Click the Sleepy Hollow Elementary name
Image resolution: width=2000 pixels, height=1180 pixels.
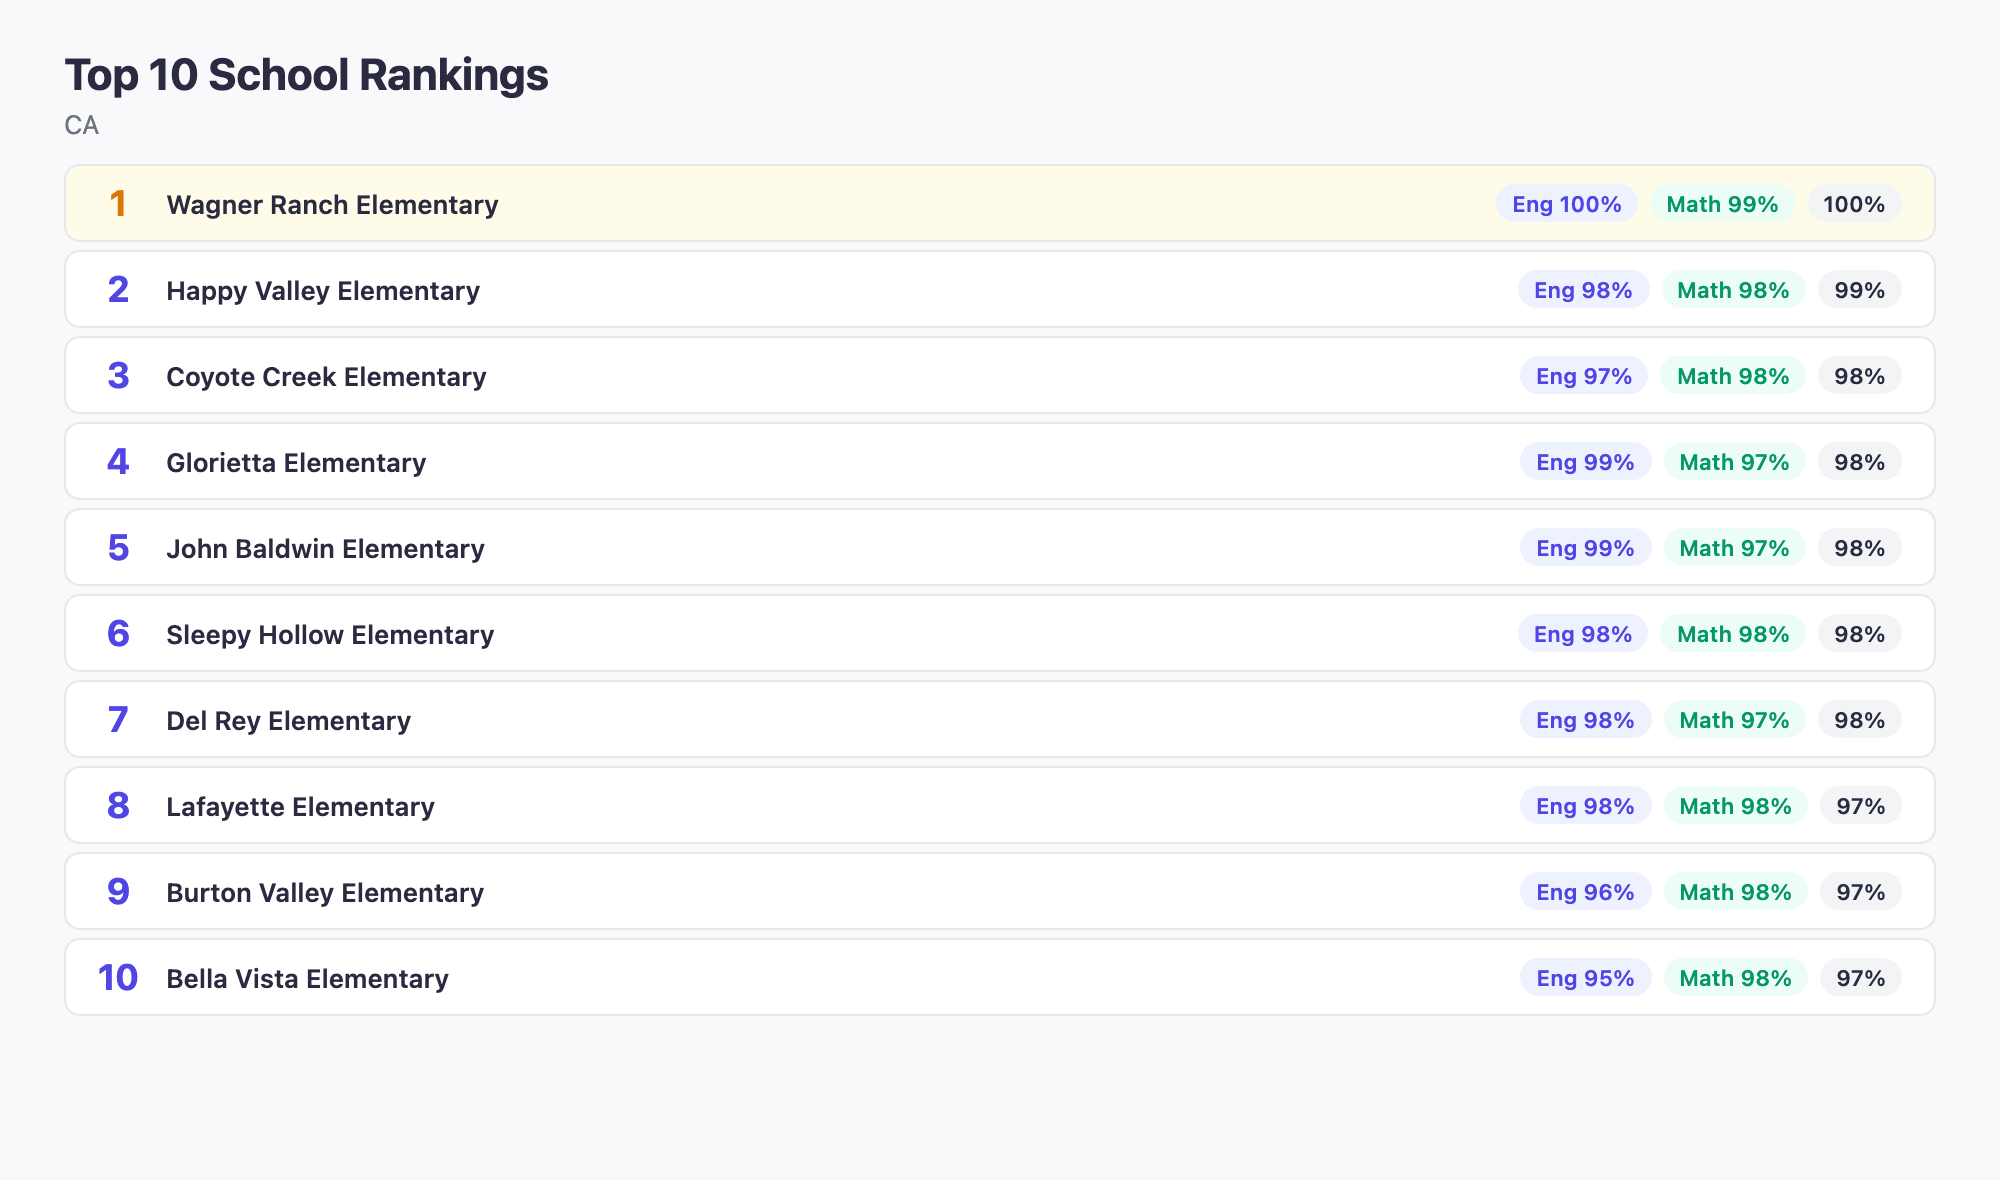pos(330,634)
